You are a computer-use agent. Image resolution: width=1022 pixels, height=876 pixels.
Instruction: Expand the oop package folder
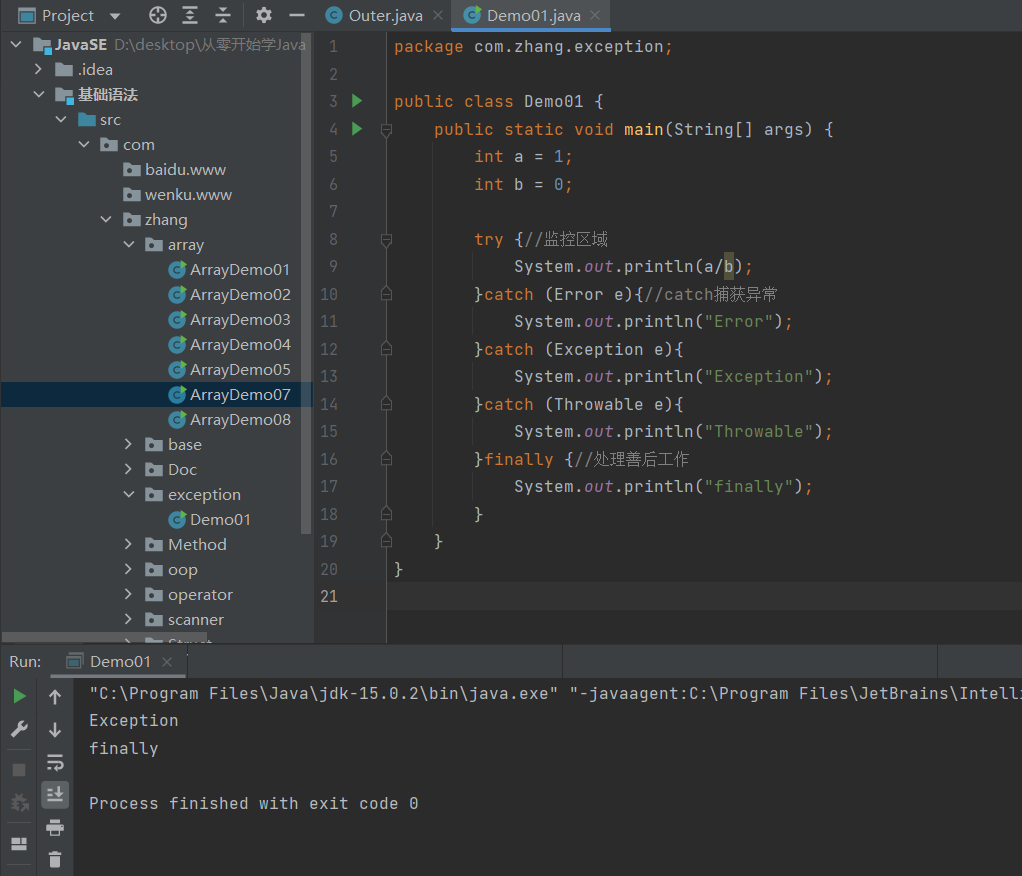click(128, 570)
